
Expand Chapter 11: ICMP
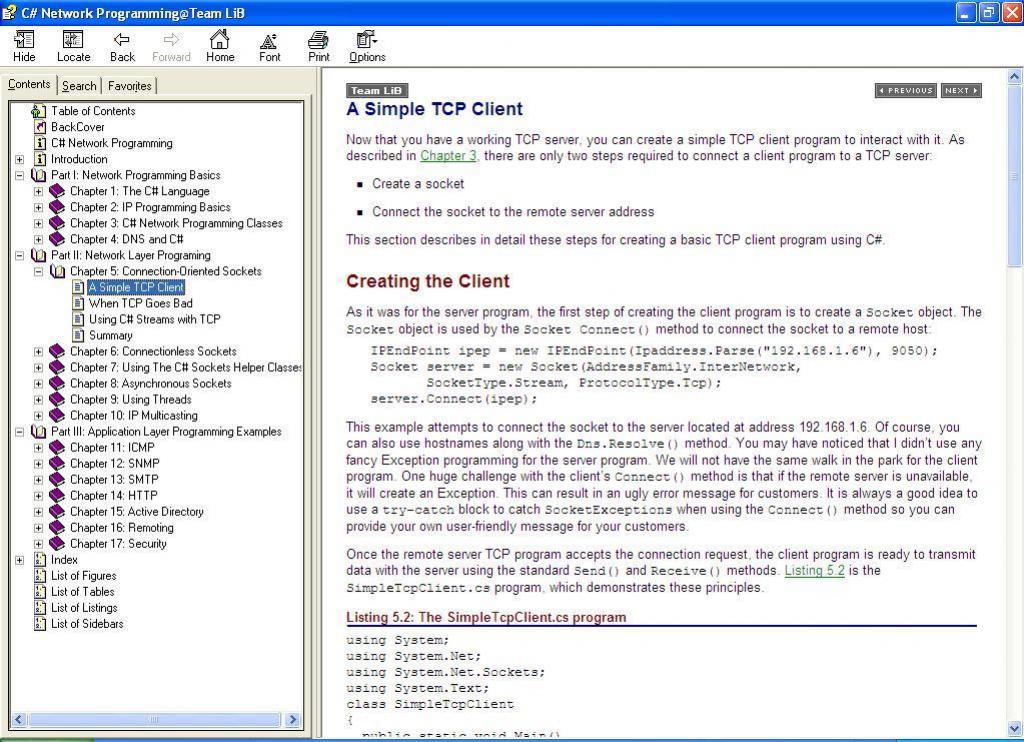tap(39, 447)
